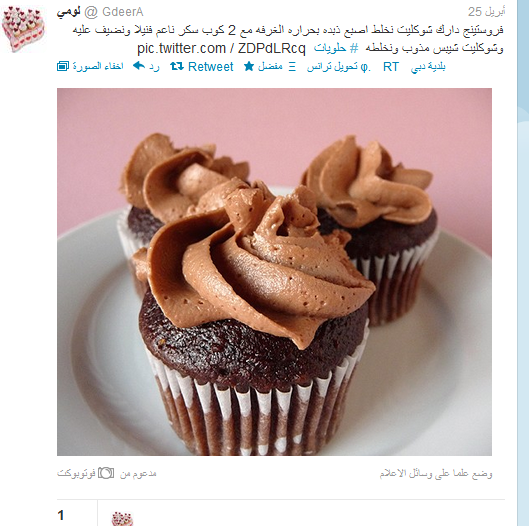
Task: Click the Retweet text button
Action: click(211, 66)
